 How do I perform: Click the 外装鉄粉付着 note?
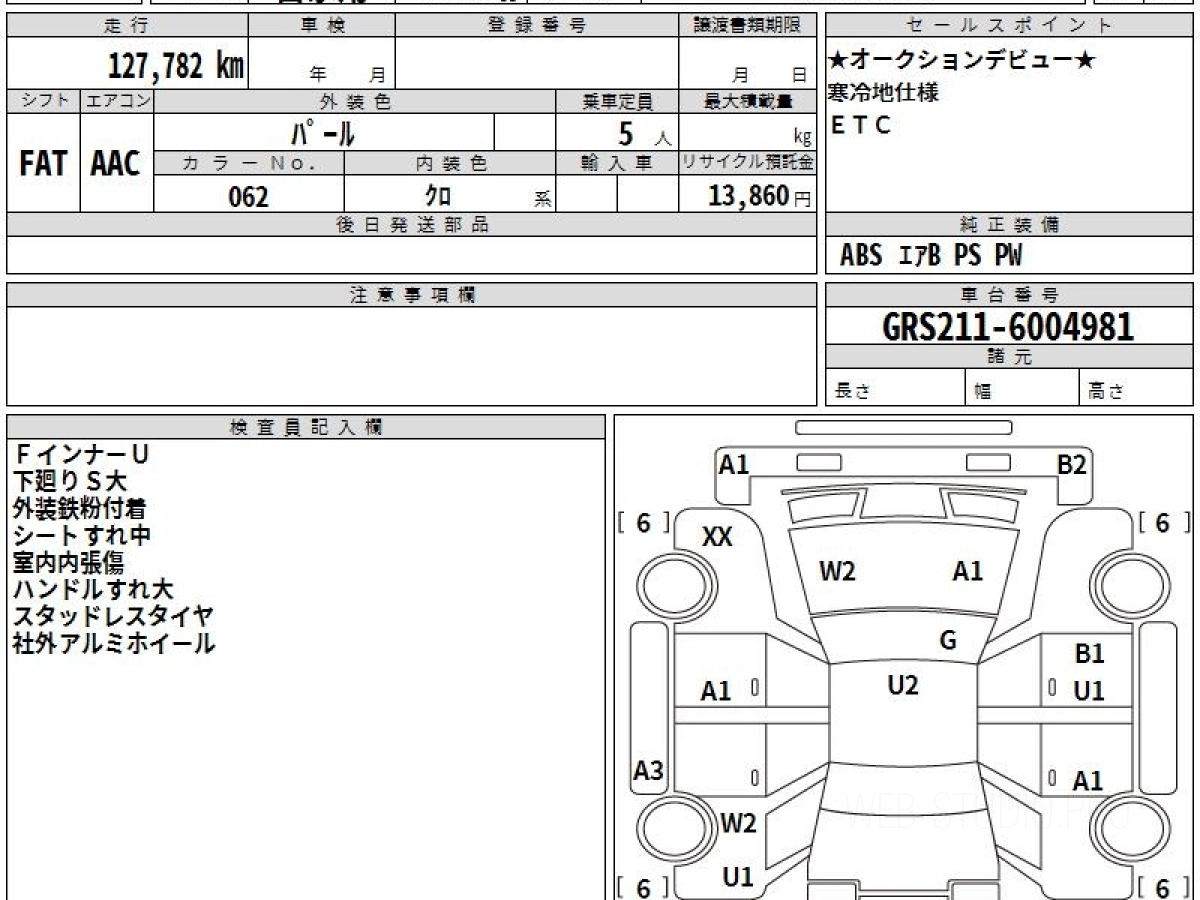pyautogui.click(x=80, y=508)
